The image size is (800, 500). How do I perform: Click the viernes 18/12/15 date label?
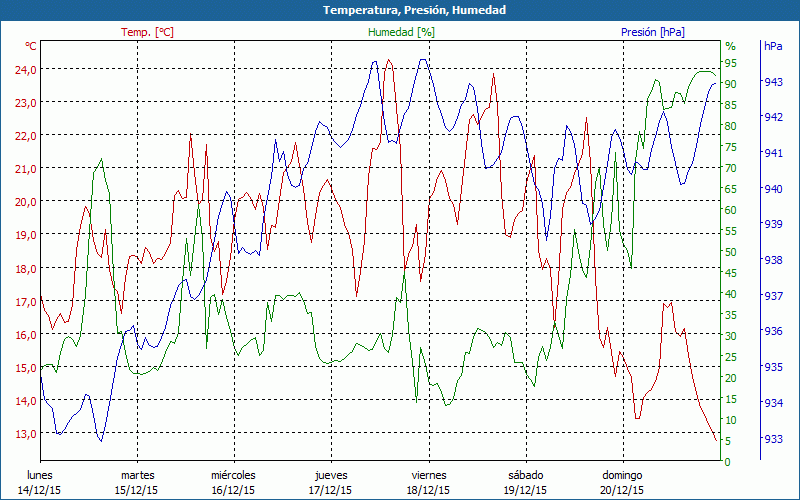pyautogui.click(x=428, y=483)
